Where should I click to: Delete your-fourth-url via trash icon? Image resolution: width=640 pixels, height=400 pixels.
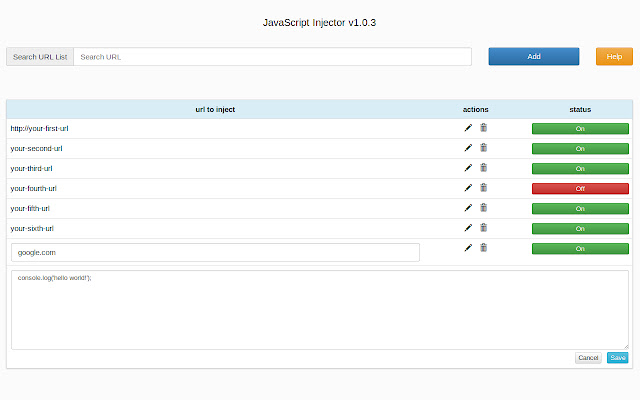(483, 188)
